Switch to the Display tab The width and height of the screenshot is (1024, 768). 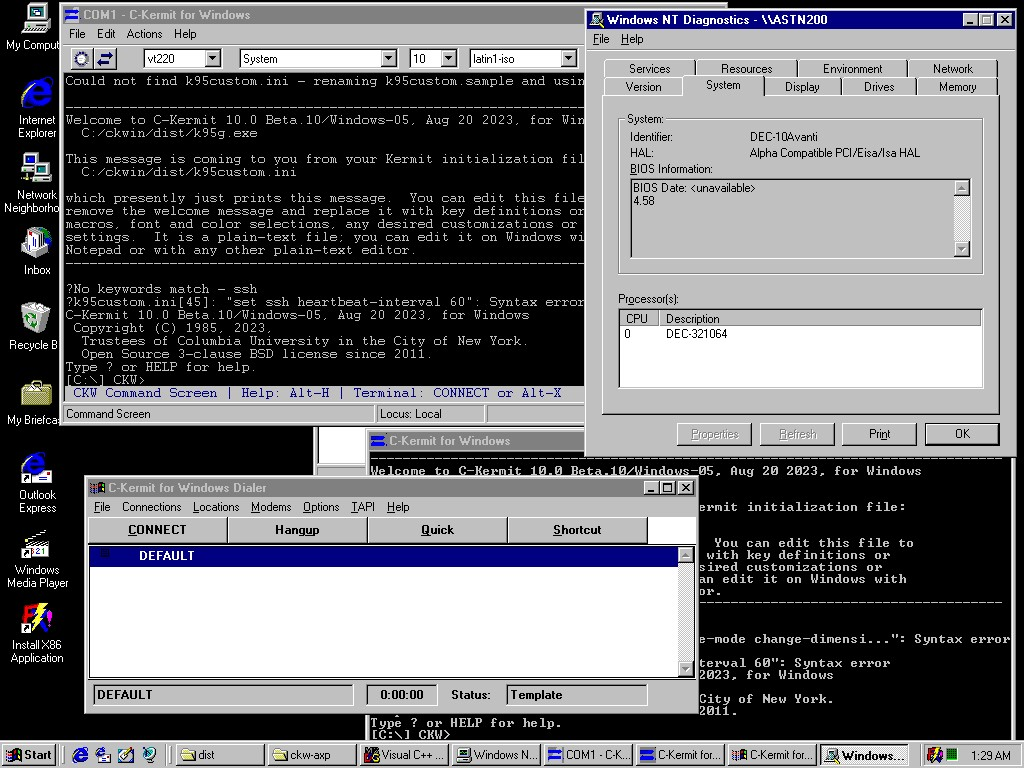[802, 87]
